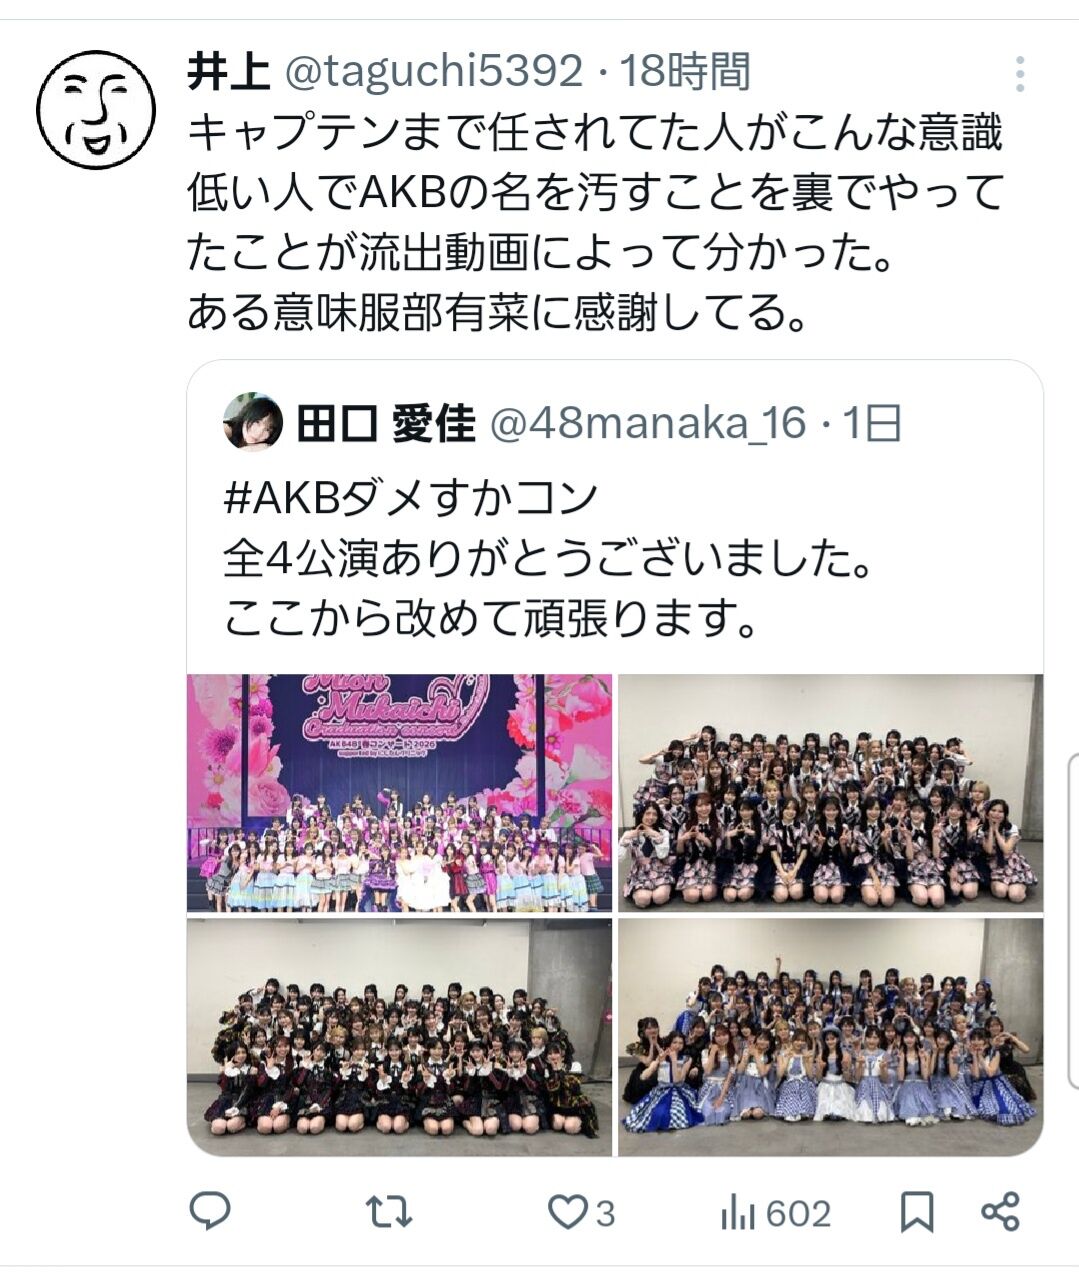Open the #AKBダメすかコン hashtag
This screenshot has width=1079, height=1278.
[x=410, y=497]
